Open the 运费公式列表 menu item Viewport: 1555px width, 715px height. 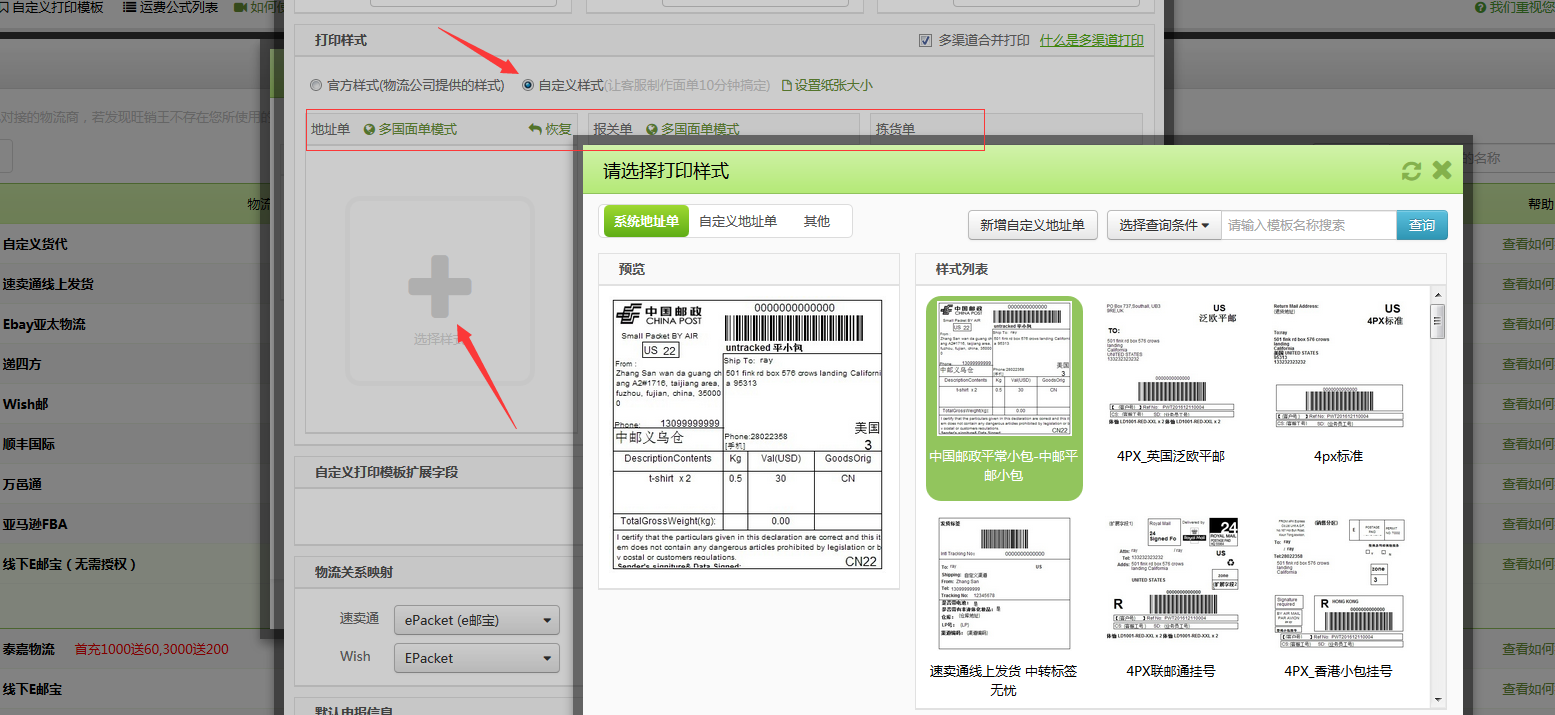(179, 7)
